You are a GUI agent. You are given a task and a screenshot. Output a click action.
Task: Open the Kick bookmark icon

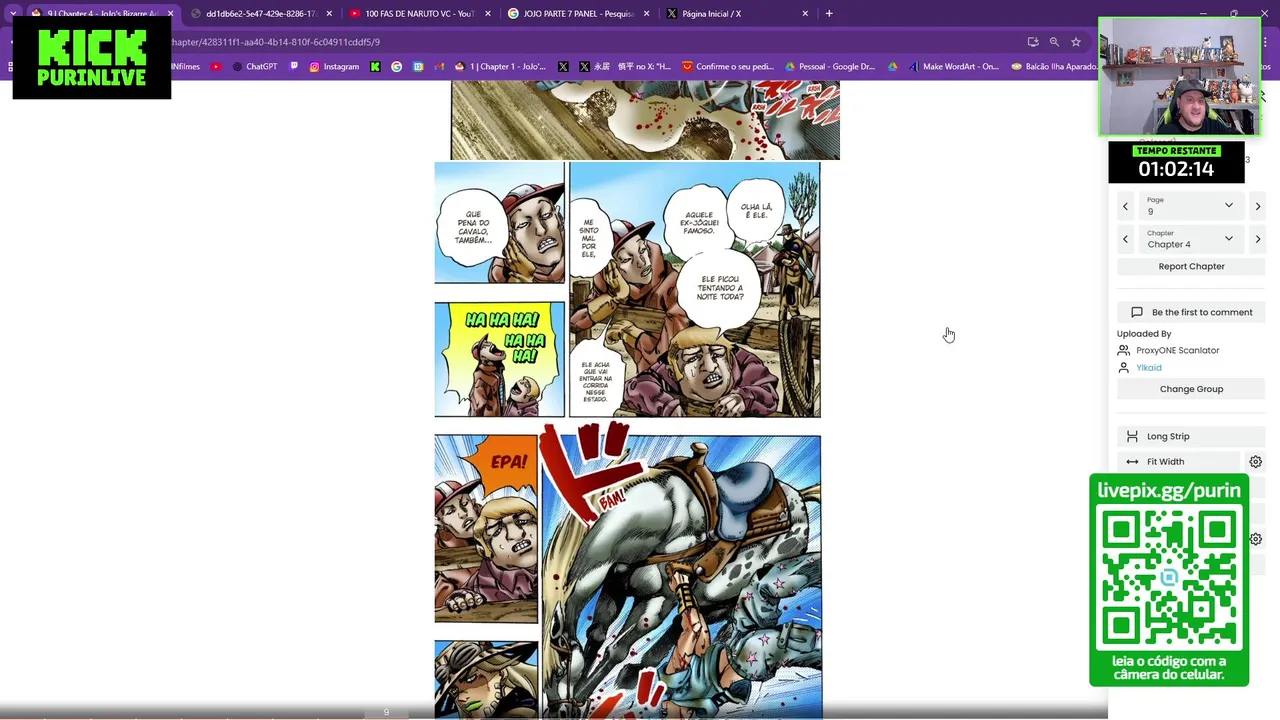(375, 67)
